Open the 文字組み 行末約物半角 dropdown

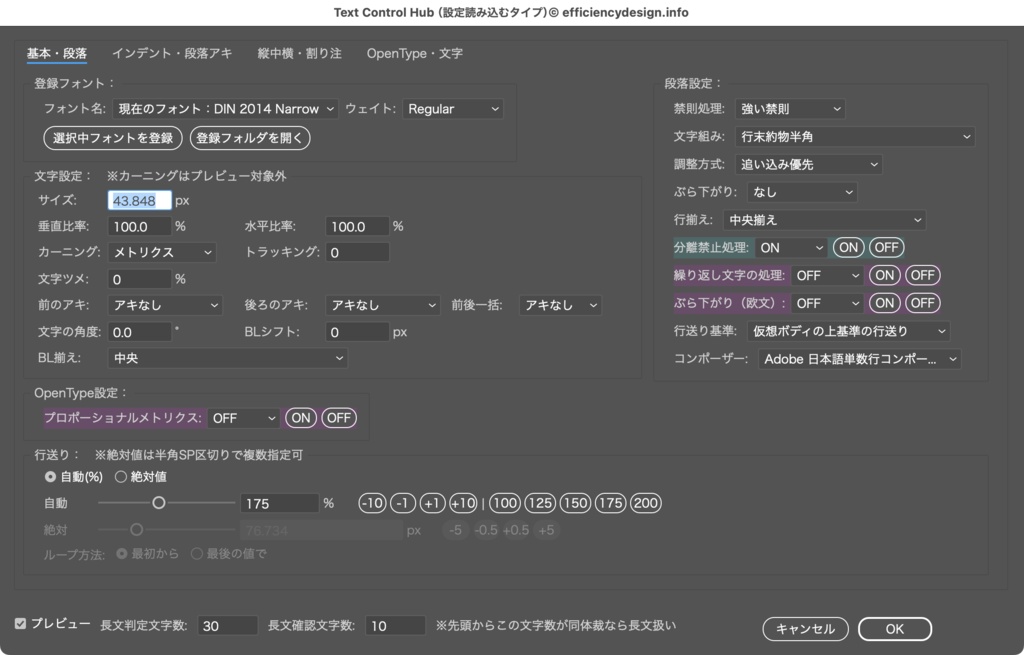click(x=856, y=137)
